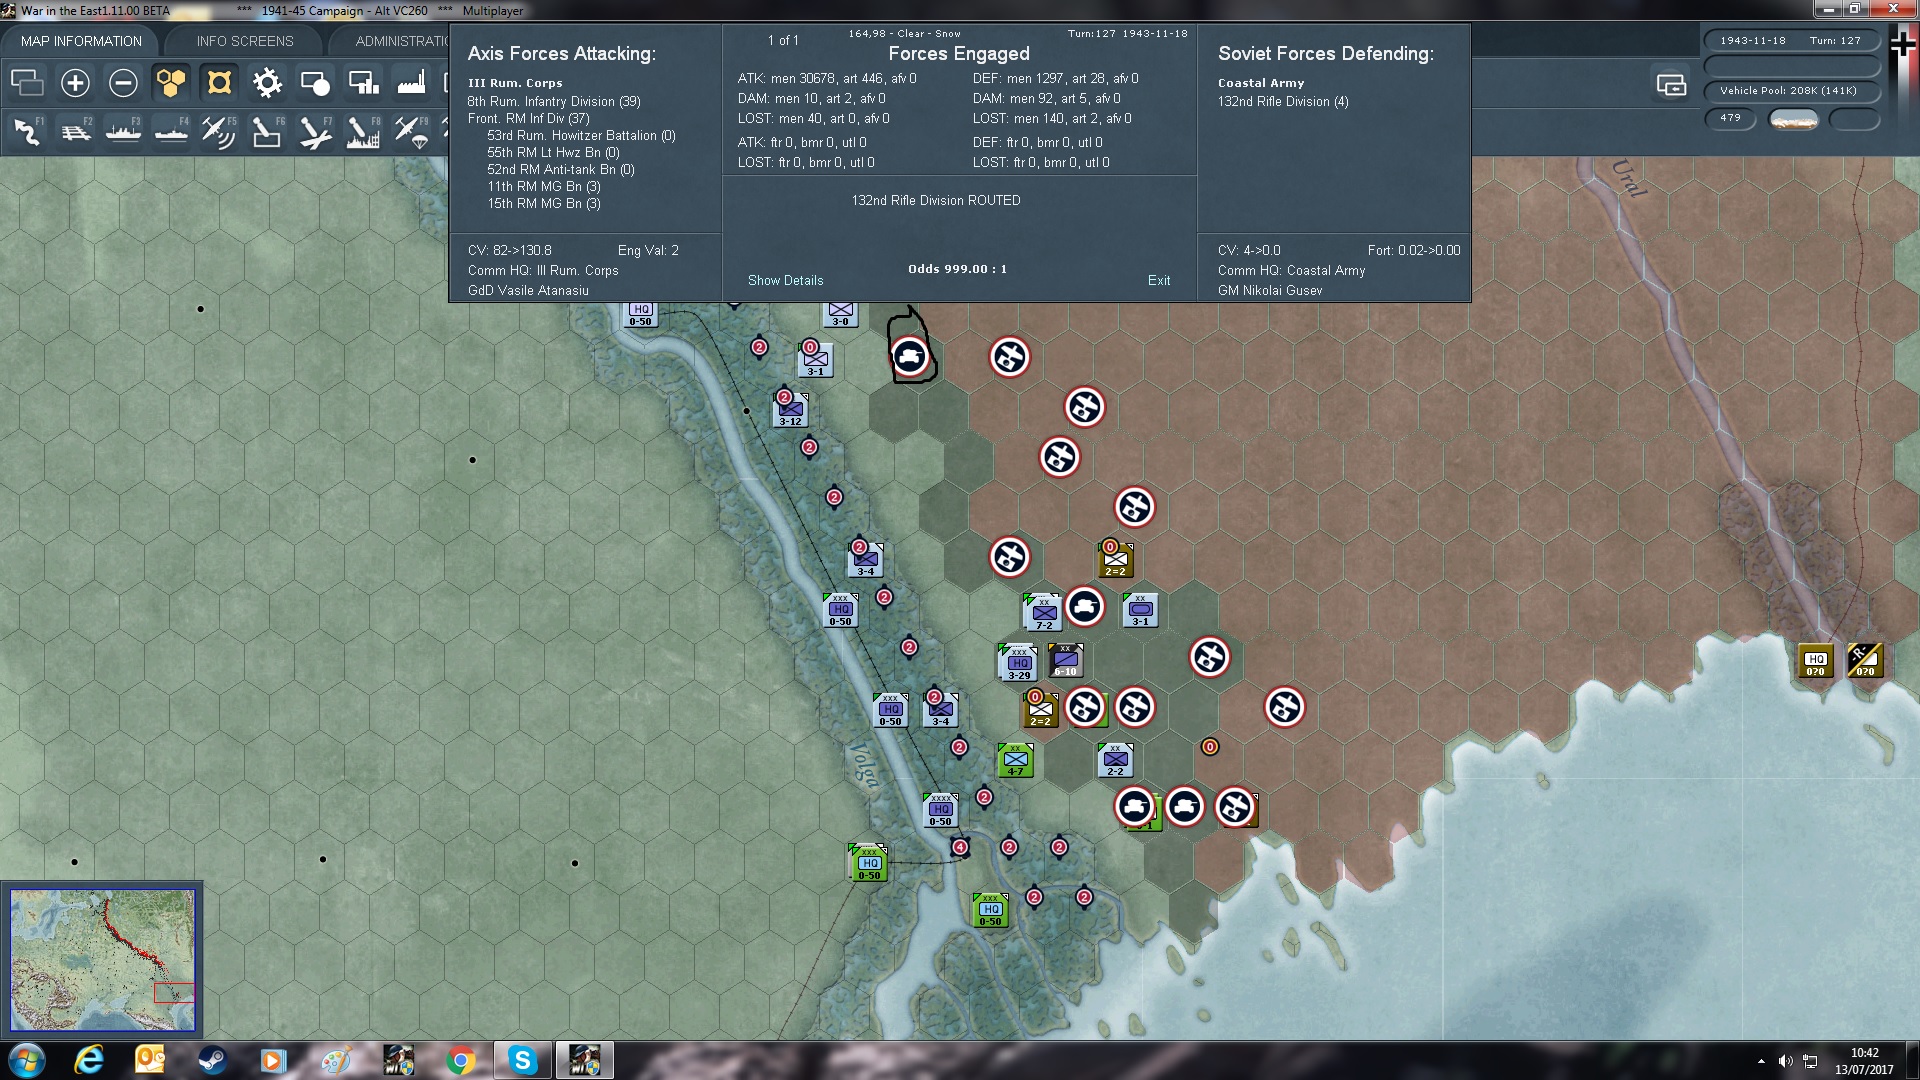Image resolution: width=1920 pixels, height=1080 pixels.
Task: Zoom out the map with minus icon
Action: [x=123, y=82]
